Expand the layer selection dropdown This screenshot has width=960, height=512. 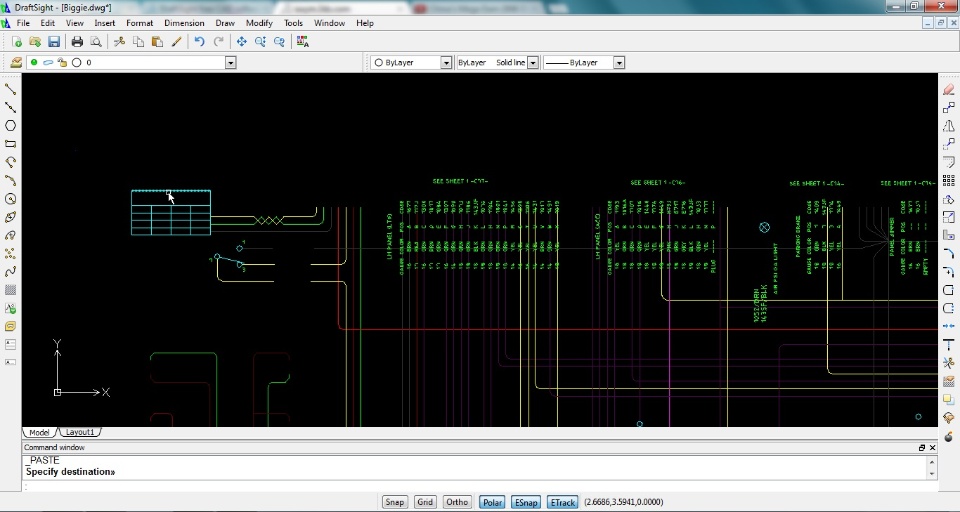click(230, 63)
